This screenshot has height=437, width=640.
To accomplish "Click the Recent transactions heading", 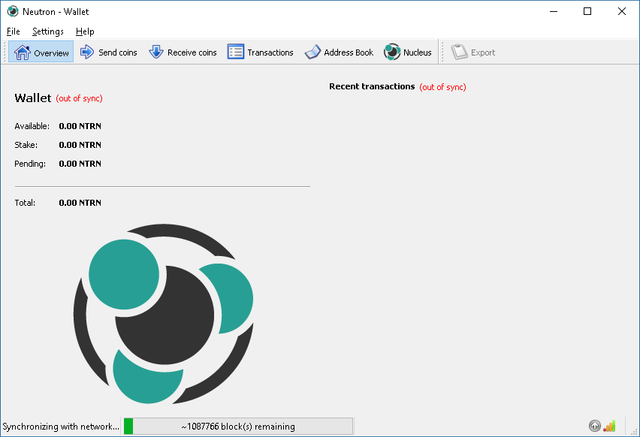I will [372, 87].
